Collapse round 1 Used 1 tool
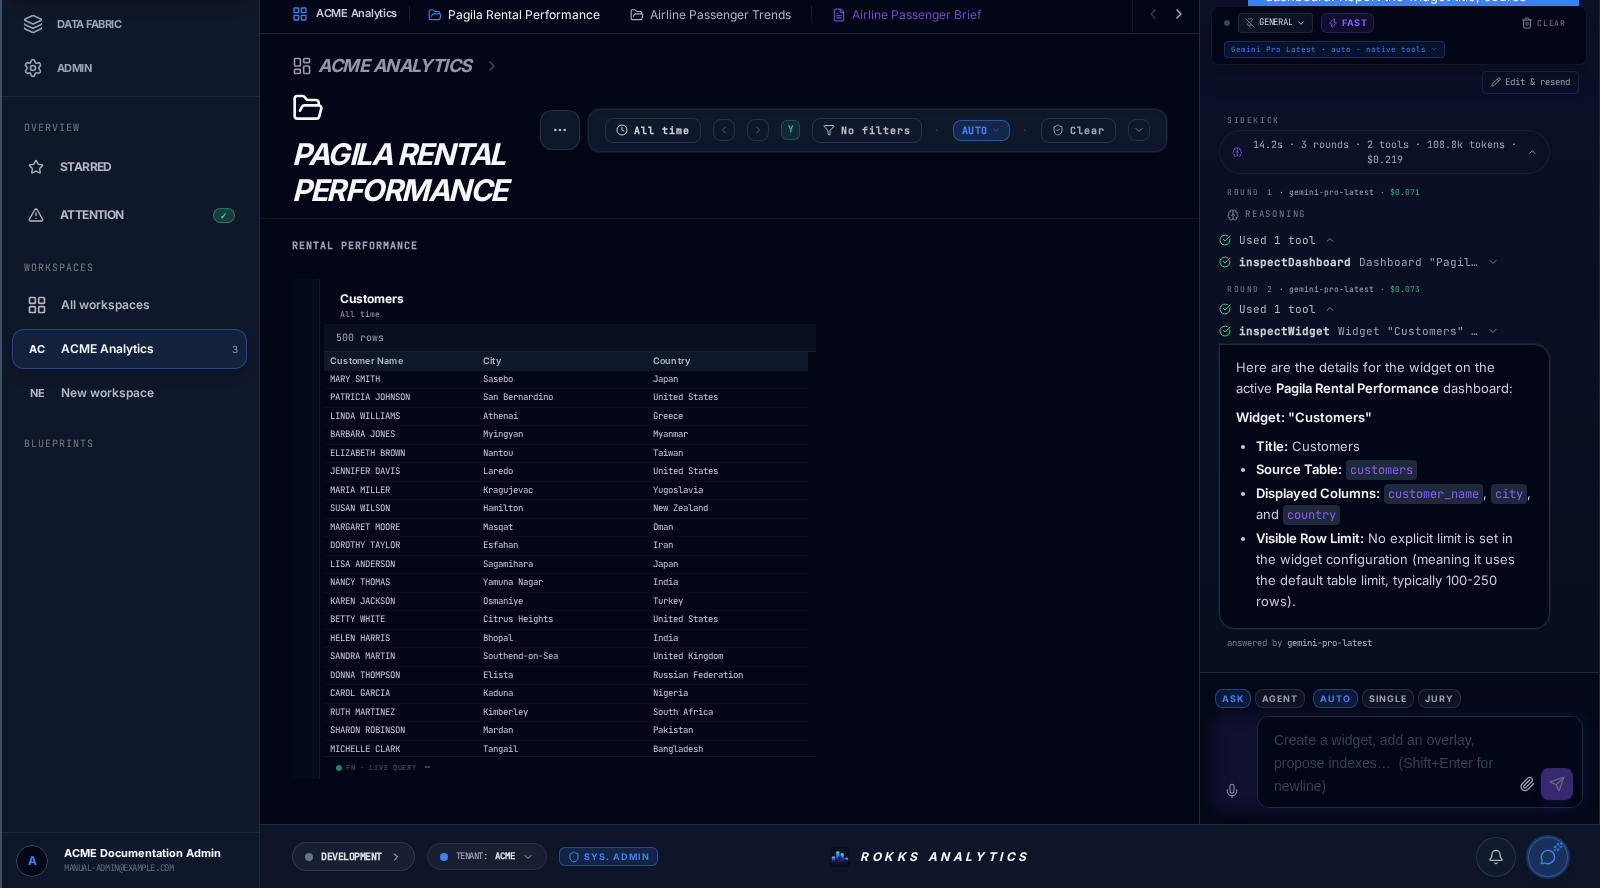 click(x=1330, y=241)
